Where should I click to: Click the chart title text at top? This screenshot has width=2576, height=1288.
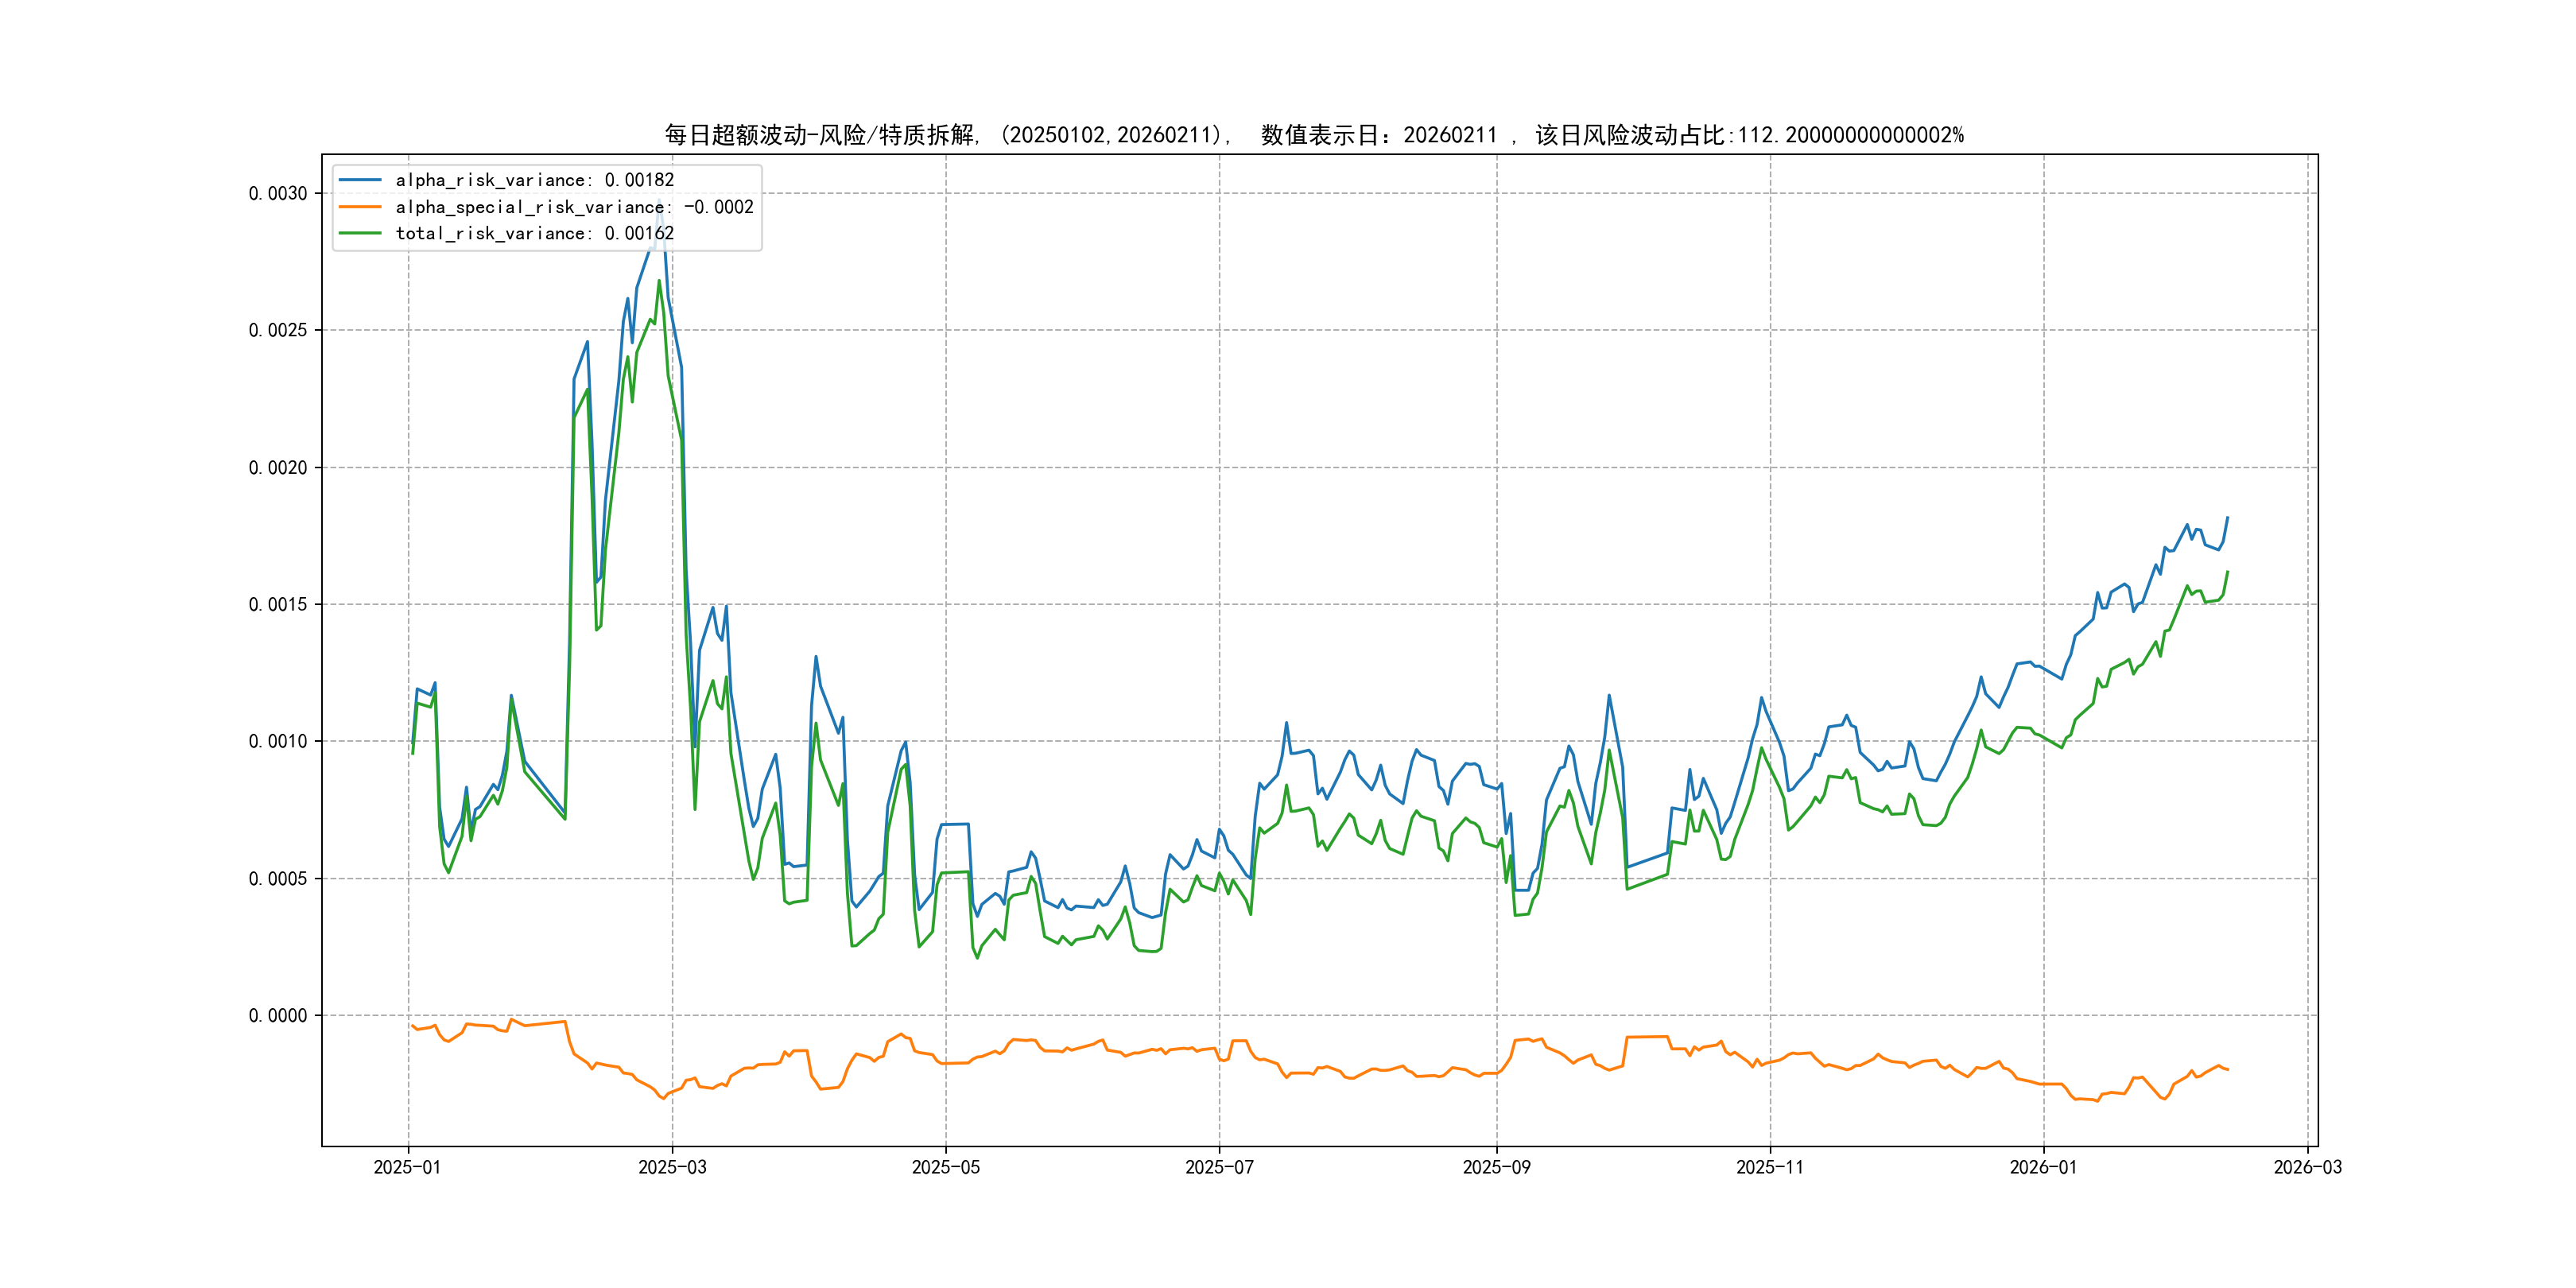[1313, 135]
